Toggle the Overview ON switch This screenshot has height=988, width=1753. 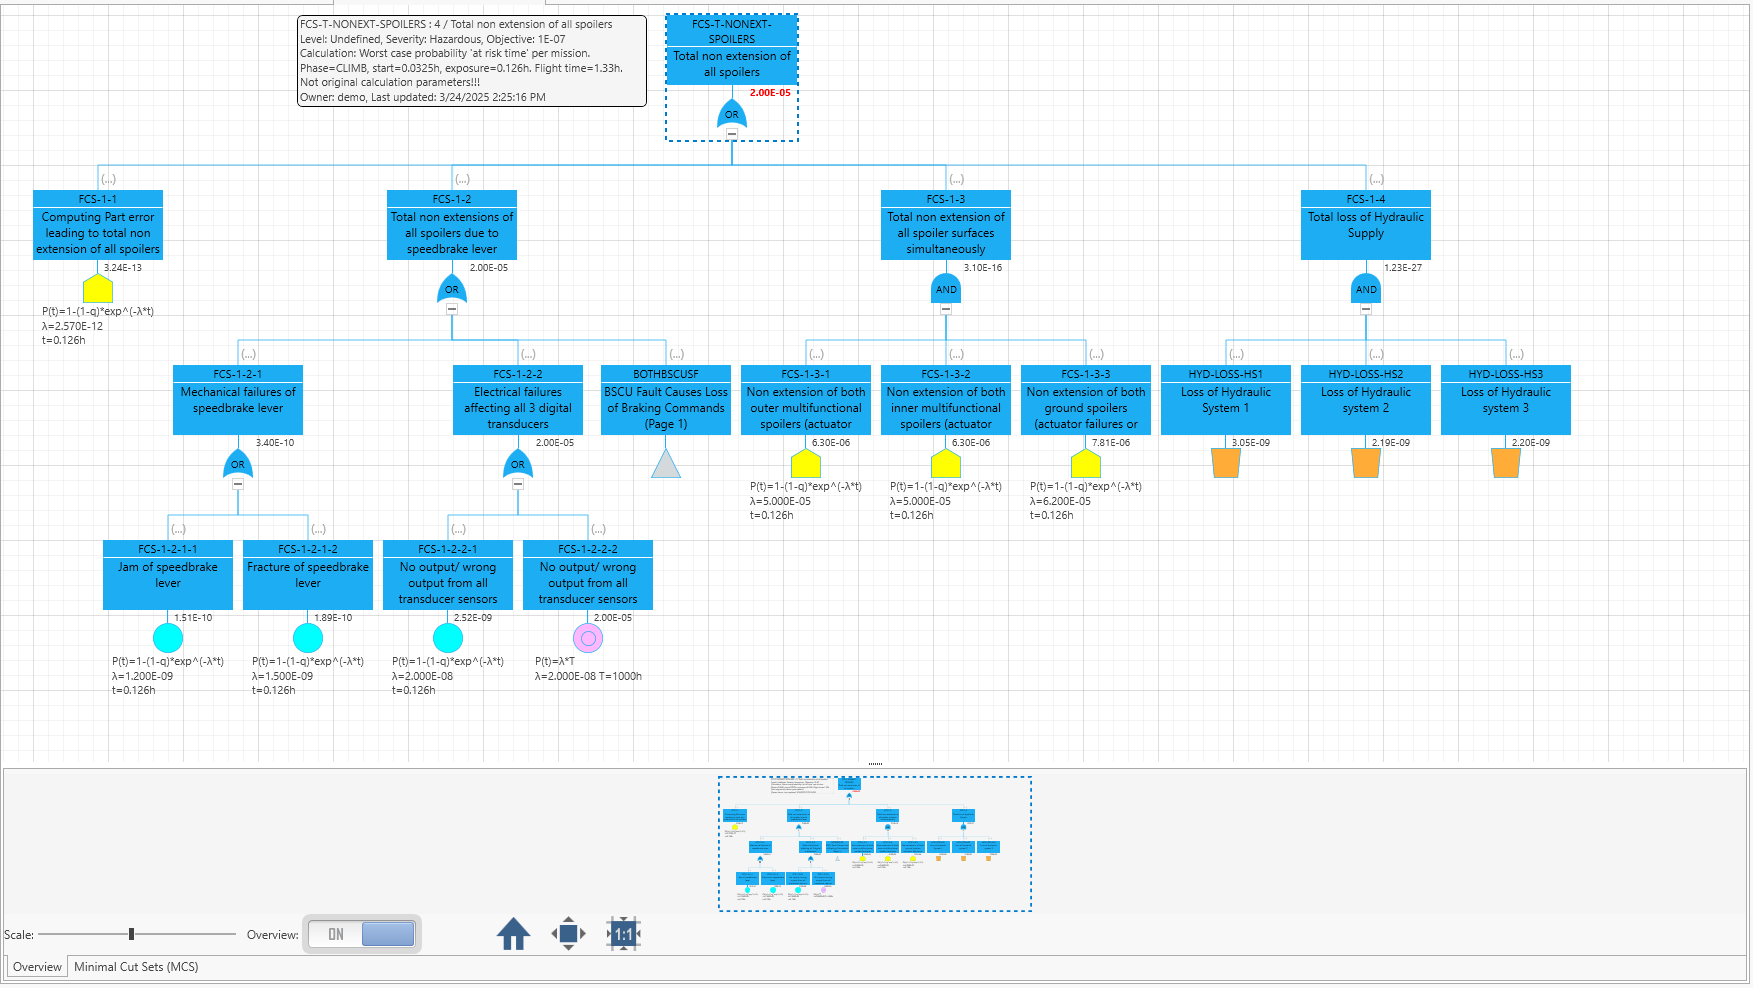pos(362,934)
